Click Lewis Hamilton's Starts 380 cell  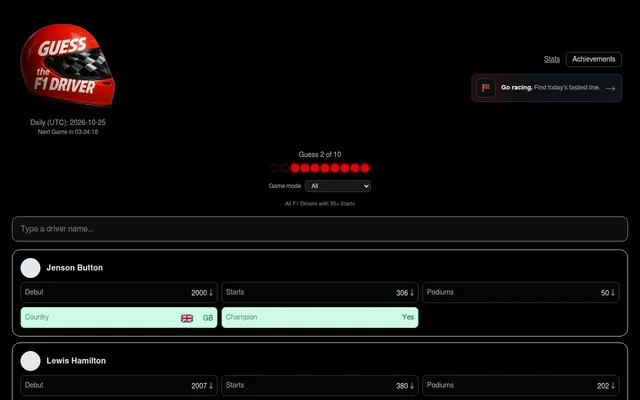(x=320, y=386)
